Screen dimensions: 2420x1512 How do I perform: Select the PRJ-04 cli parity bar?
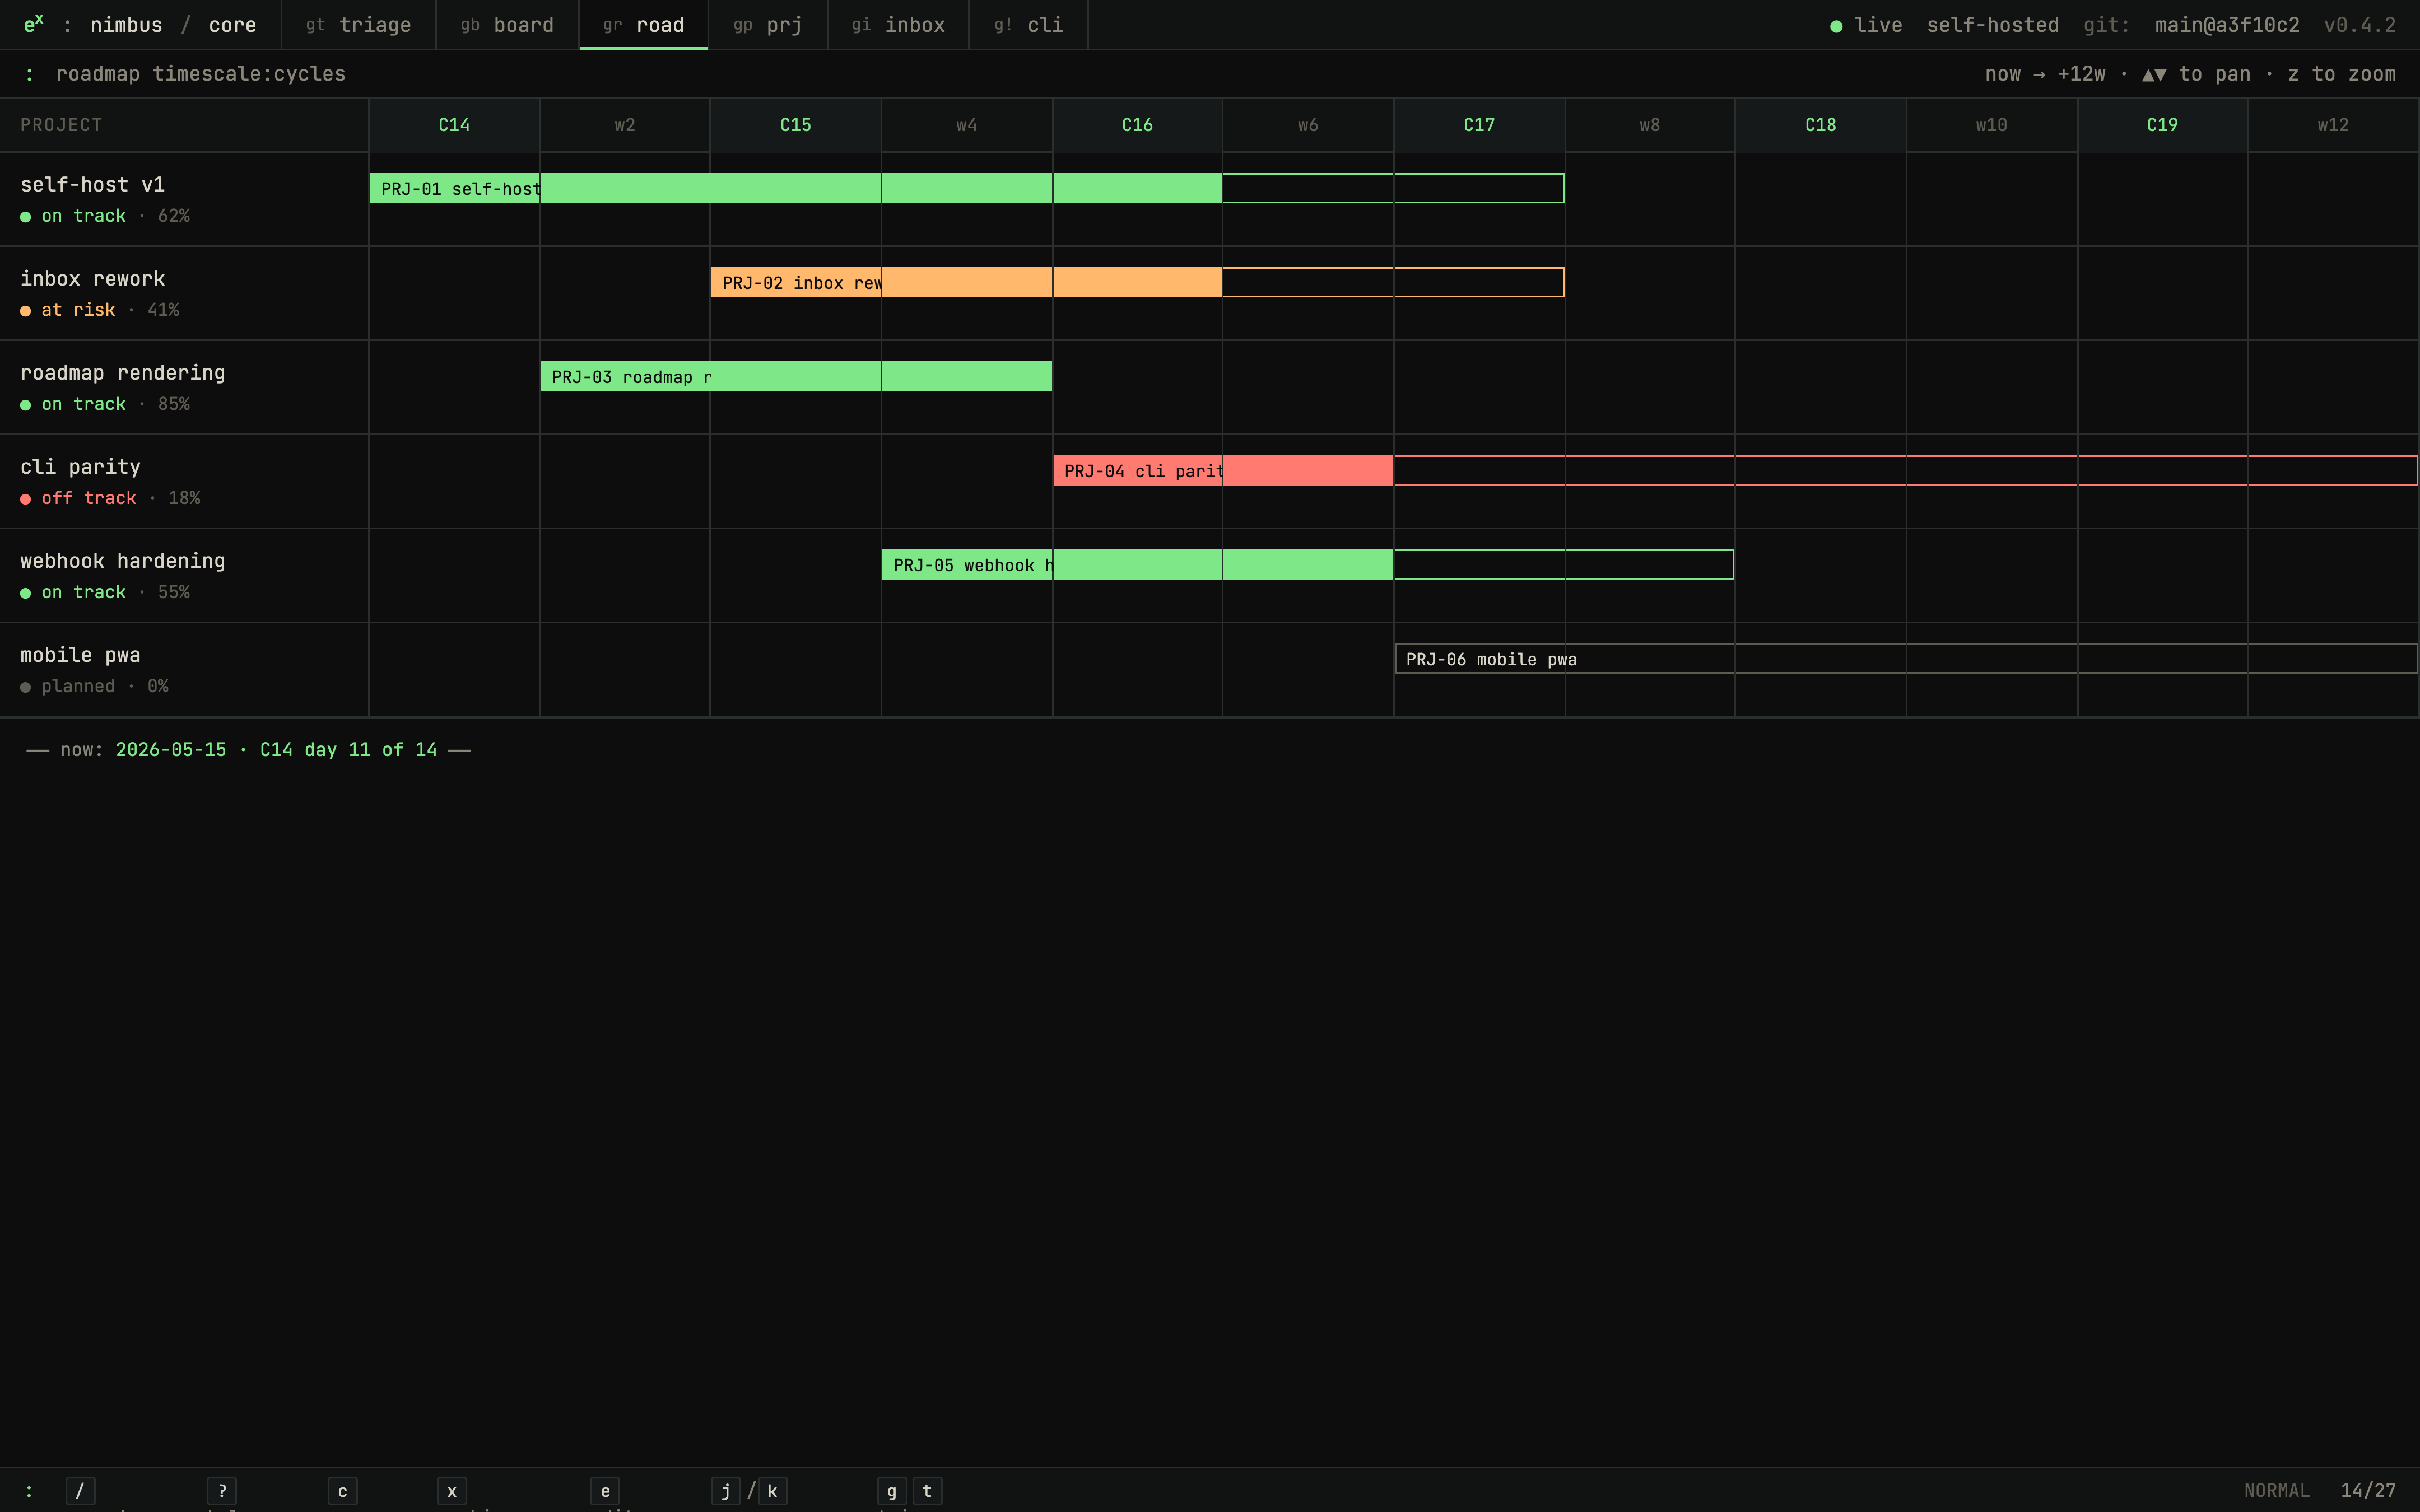click(x=1735, y=470)
